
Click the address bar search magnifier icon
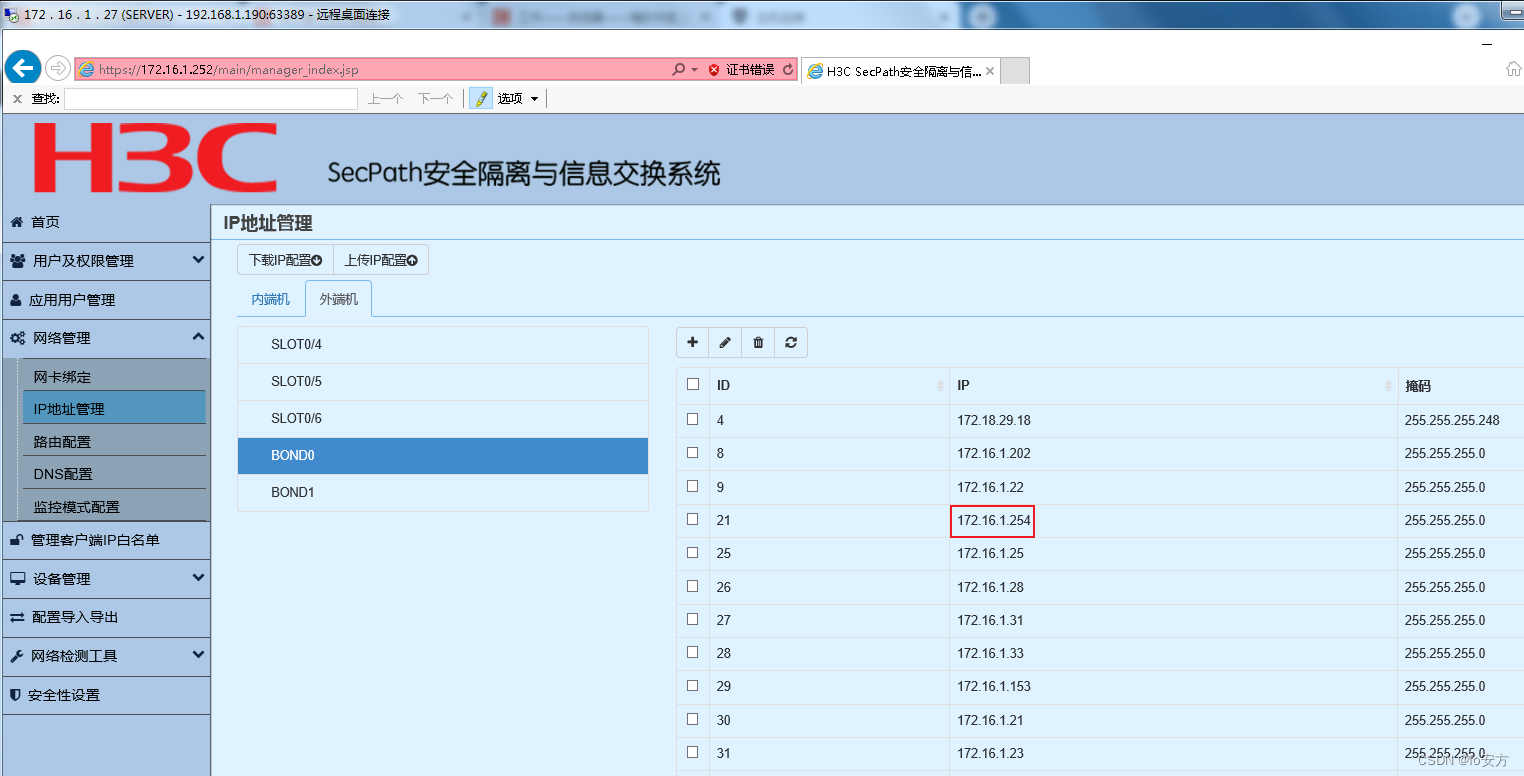679,69
